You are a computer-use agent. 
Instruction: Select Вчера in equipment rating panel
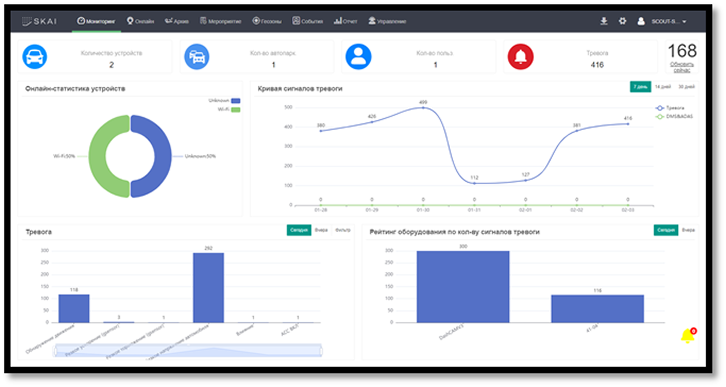(688, 230)
